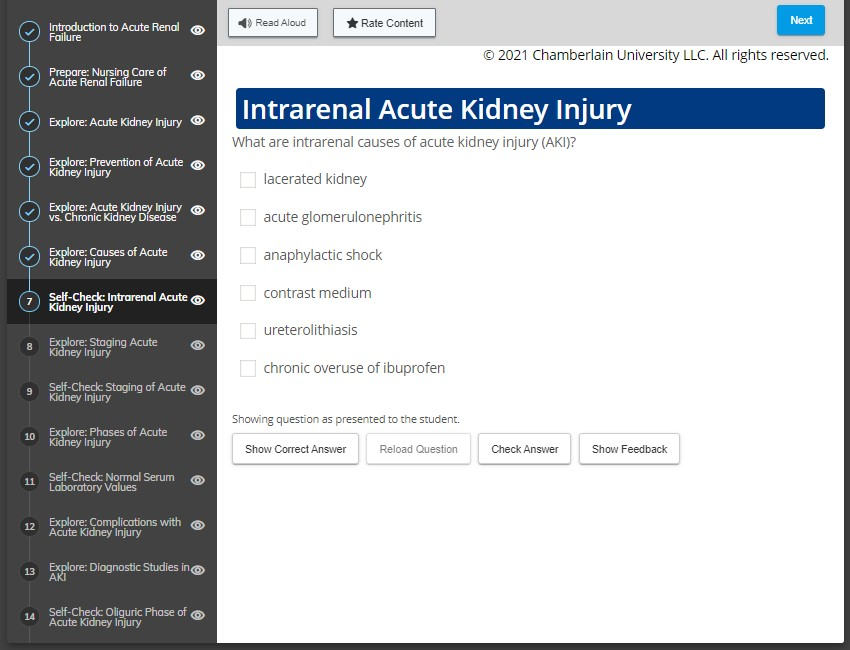This screenshot has height=650, width=850.
Task: Check chronic overuse of ibuprofen box
Action: click(x=248, y=369)
